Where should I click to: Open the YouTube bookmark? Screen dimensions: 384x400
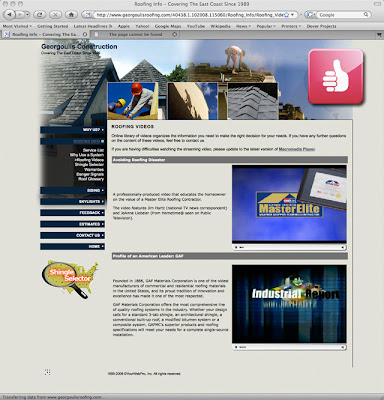(x=196, y=26)
